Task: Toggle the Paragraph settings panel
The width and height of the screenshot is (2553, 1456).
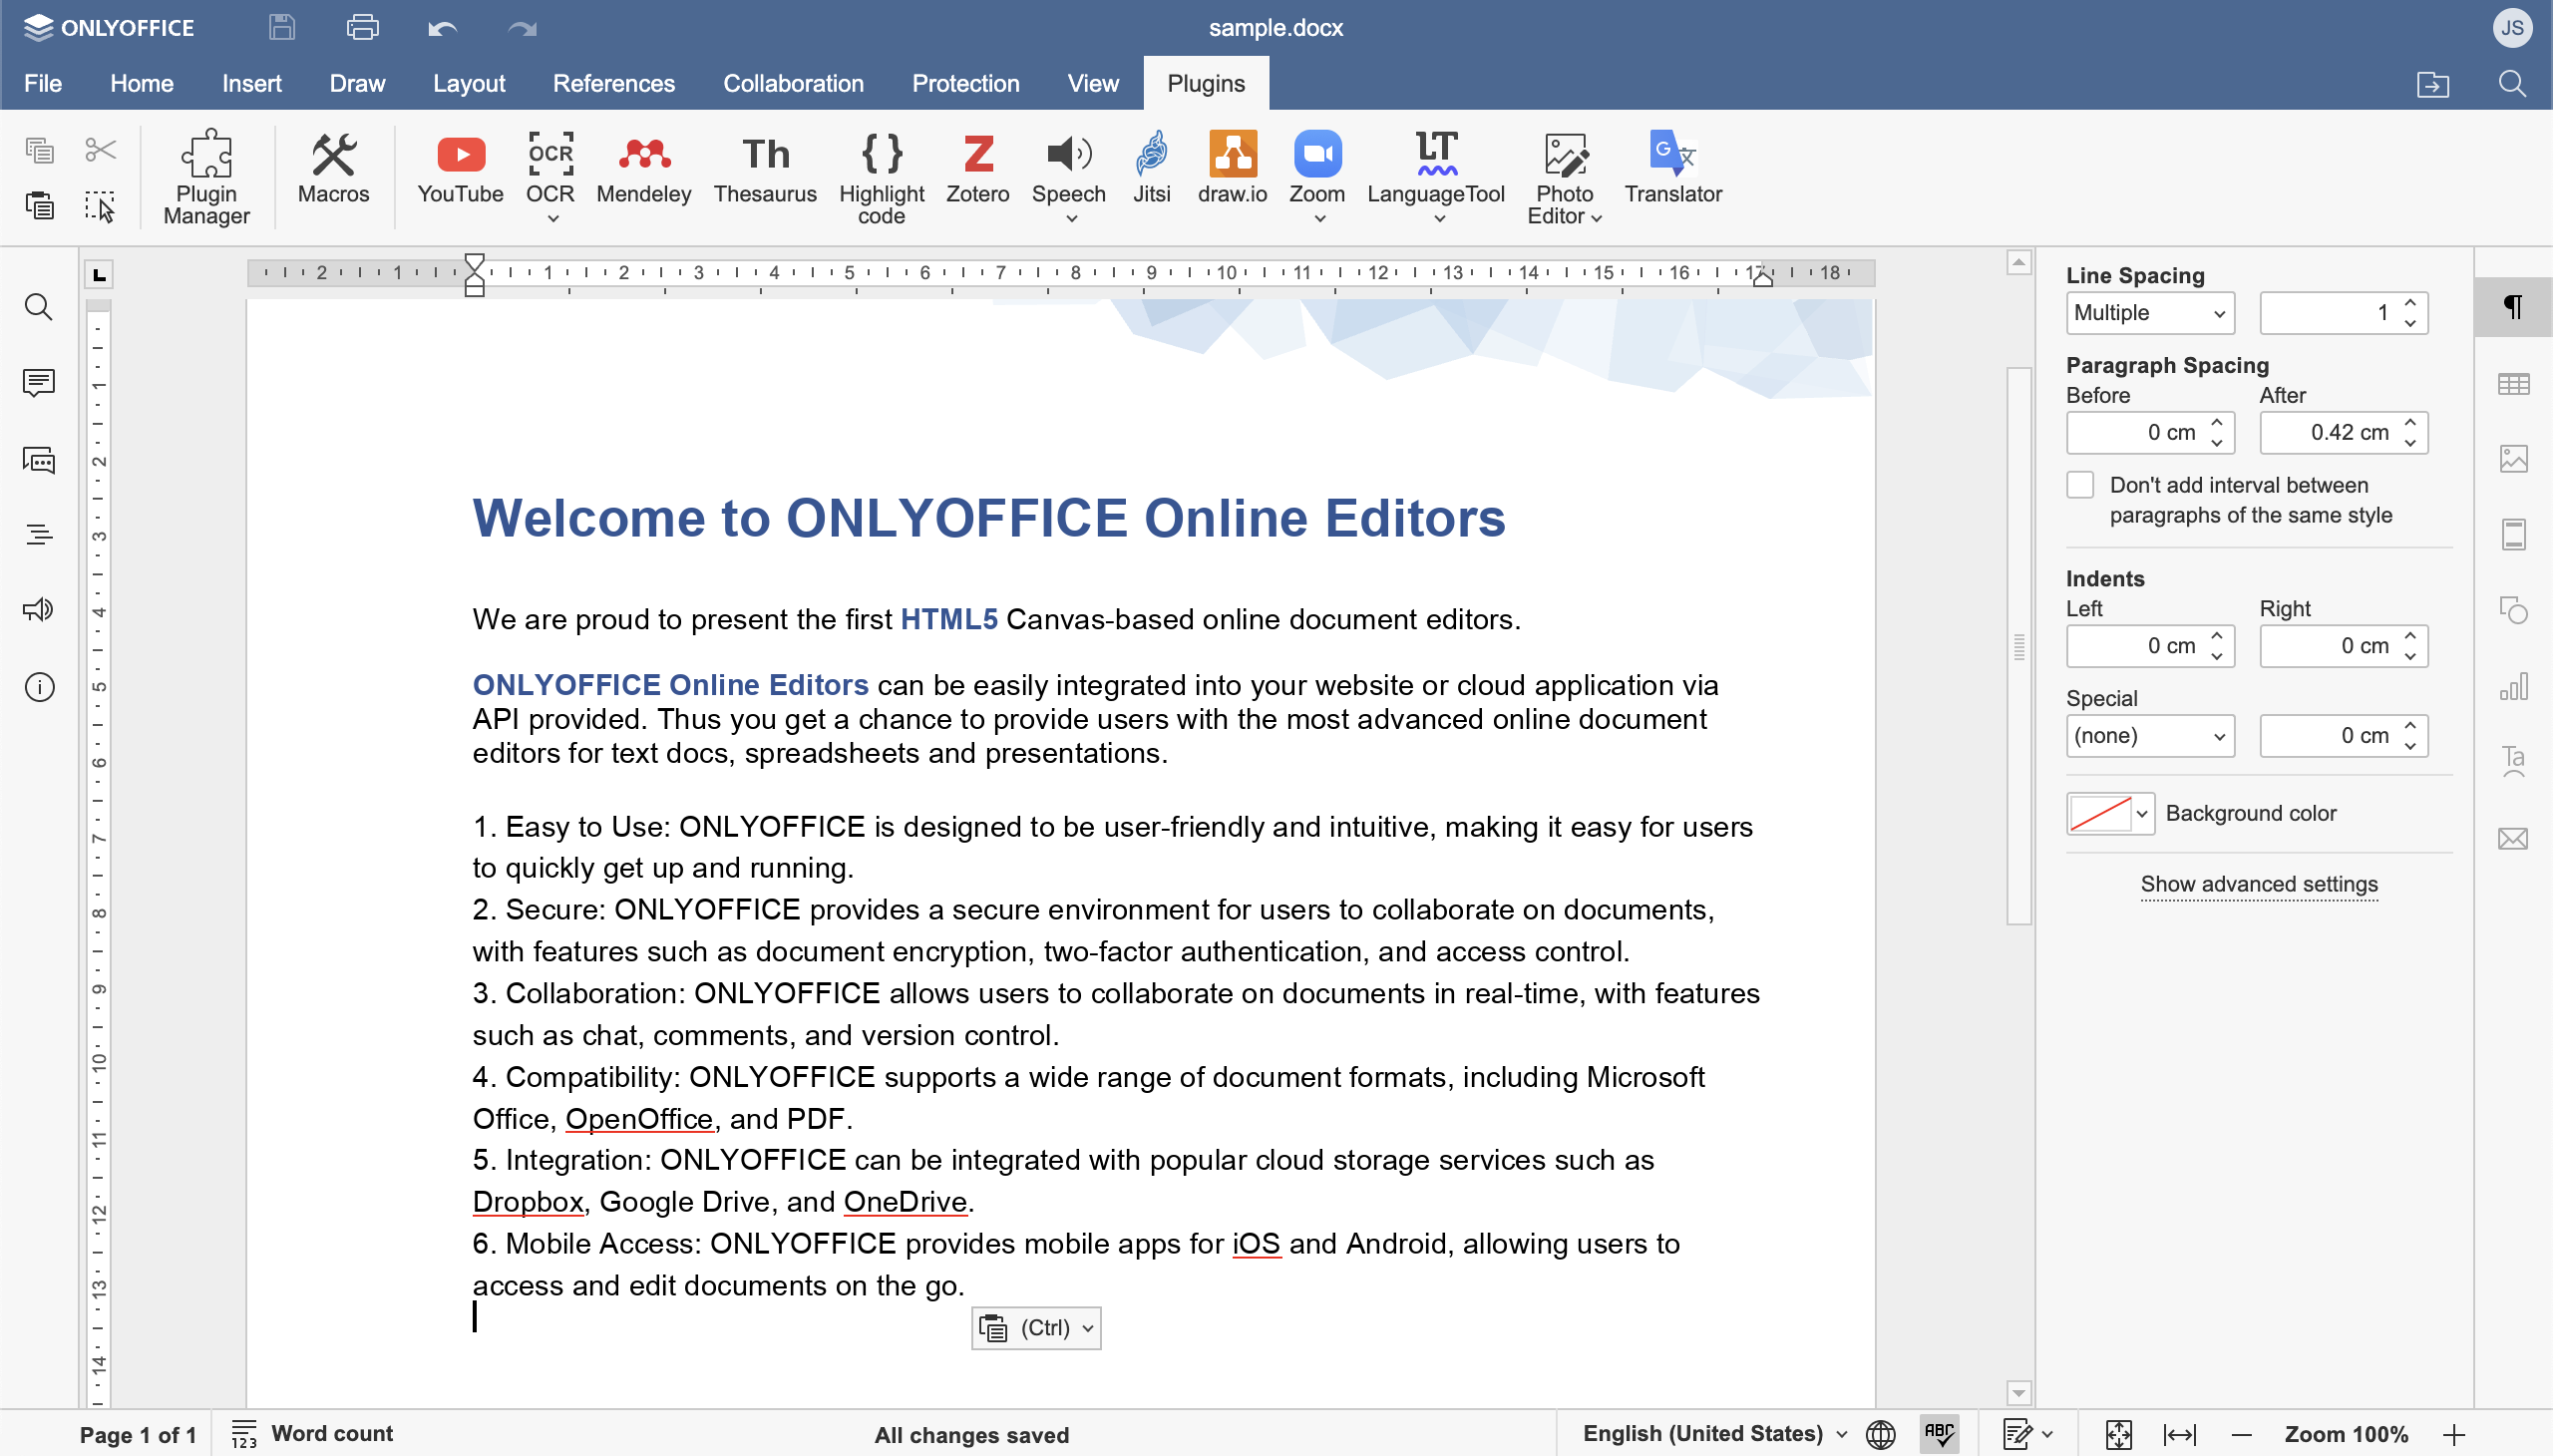Action: pos(2512,307)
